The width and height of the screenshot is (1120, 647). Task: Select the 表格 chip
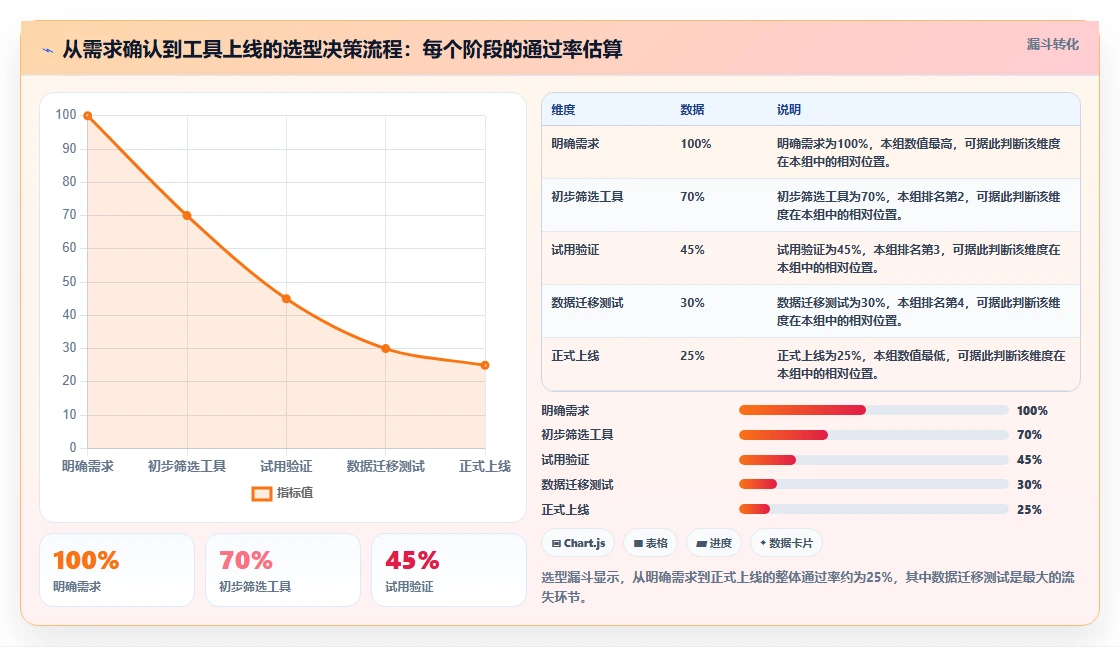tap(651, 543)
